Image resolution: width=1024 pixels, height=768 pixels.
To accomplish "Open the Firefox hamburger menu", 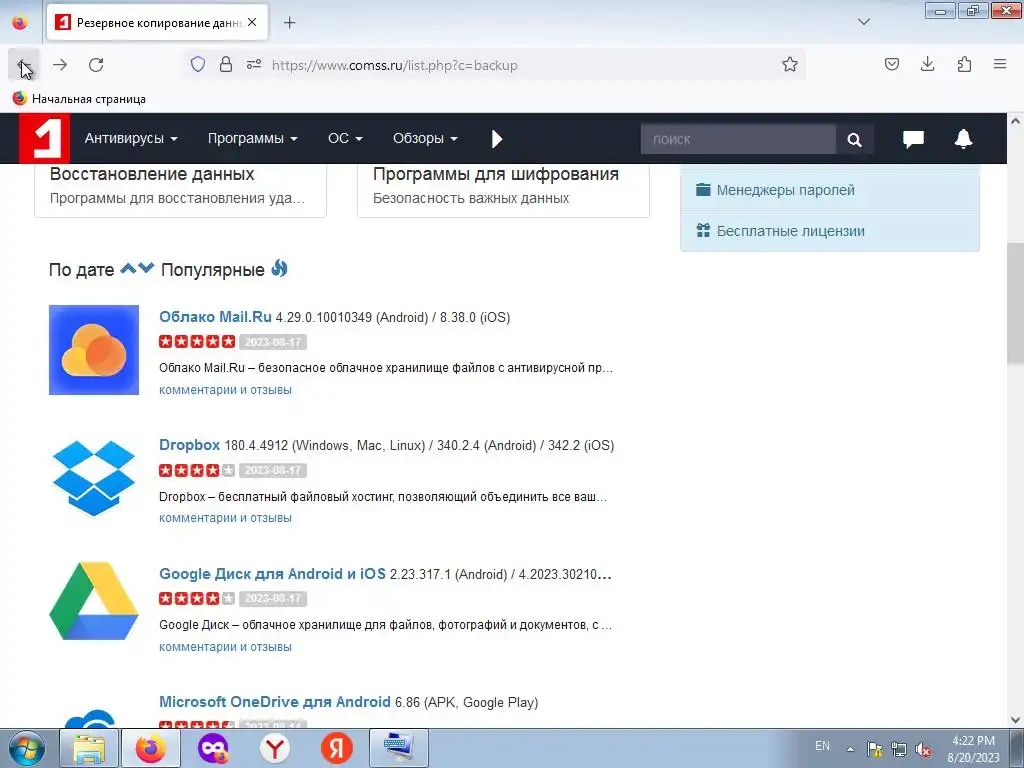I will click(1000, 64).
